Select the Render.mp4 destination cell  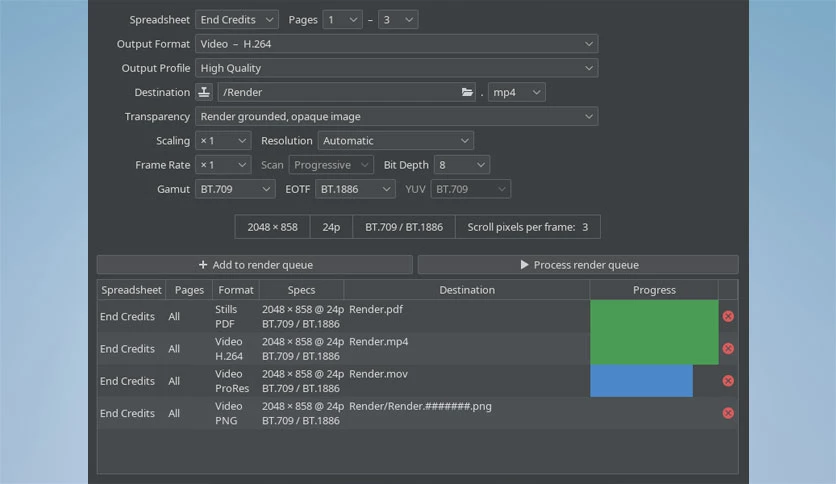click(x=468, y=349)
